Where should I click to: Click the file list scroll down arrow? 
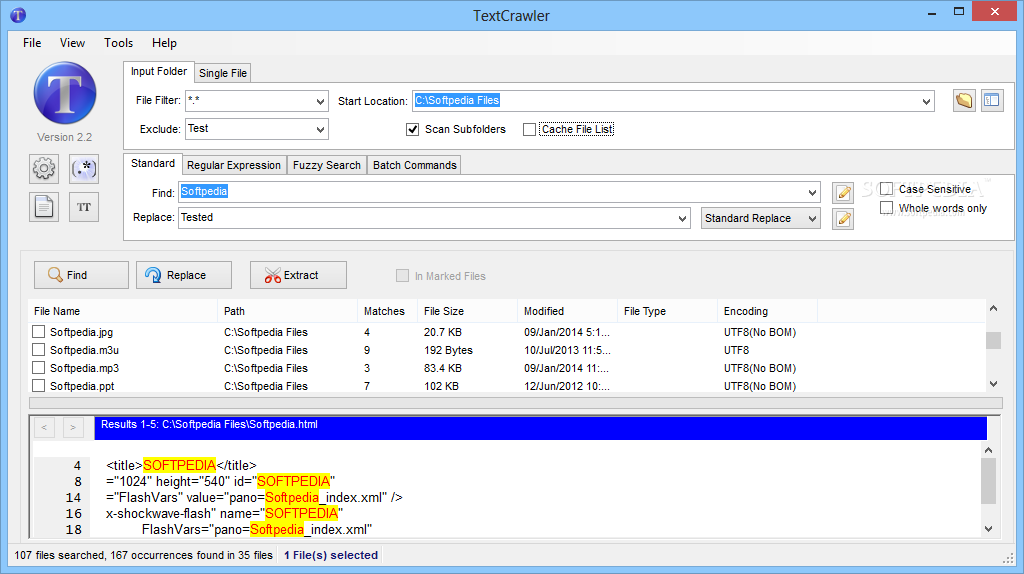[993, 384]
